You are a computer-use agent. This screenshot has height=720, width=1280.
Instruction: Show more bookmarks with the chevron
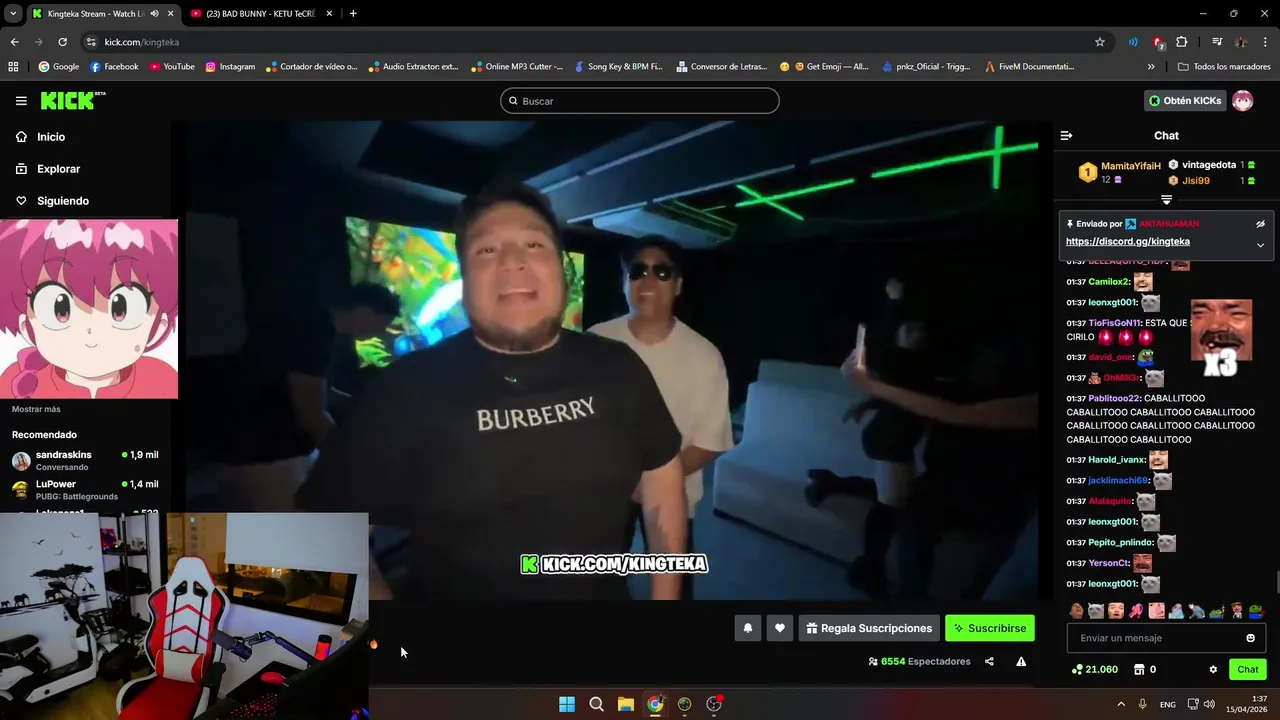point(1151,67)
